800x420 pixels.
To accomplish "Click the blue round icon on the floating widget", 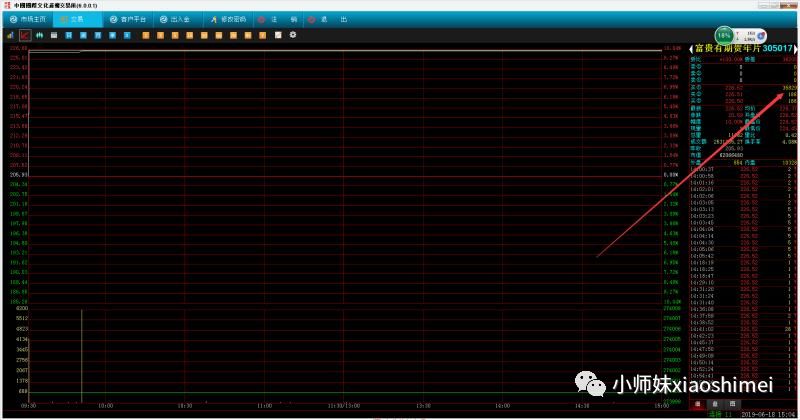I will coord(761,36).
